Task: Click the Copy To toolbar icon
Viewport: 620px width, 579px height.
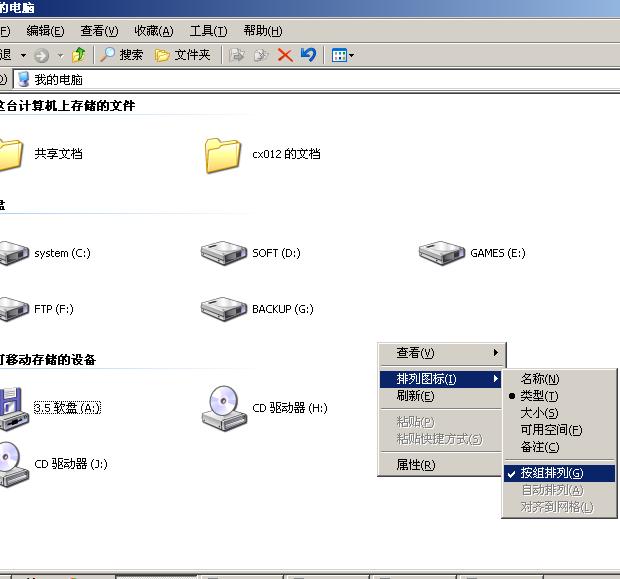Action: tap(261, 55)
